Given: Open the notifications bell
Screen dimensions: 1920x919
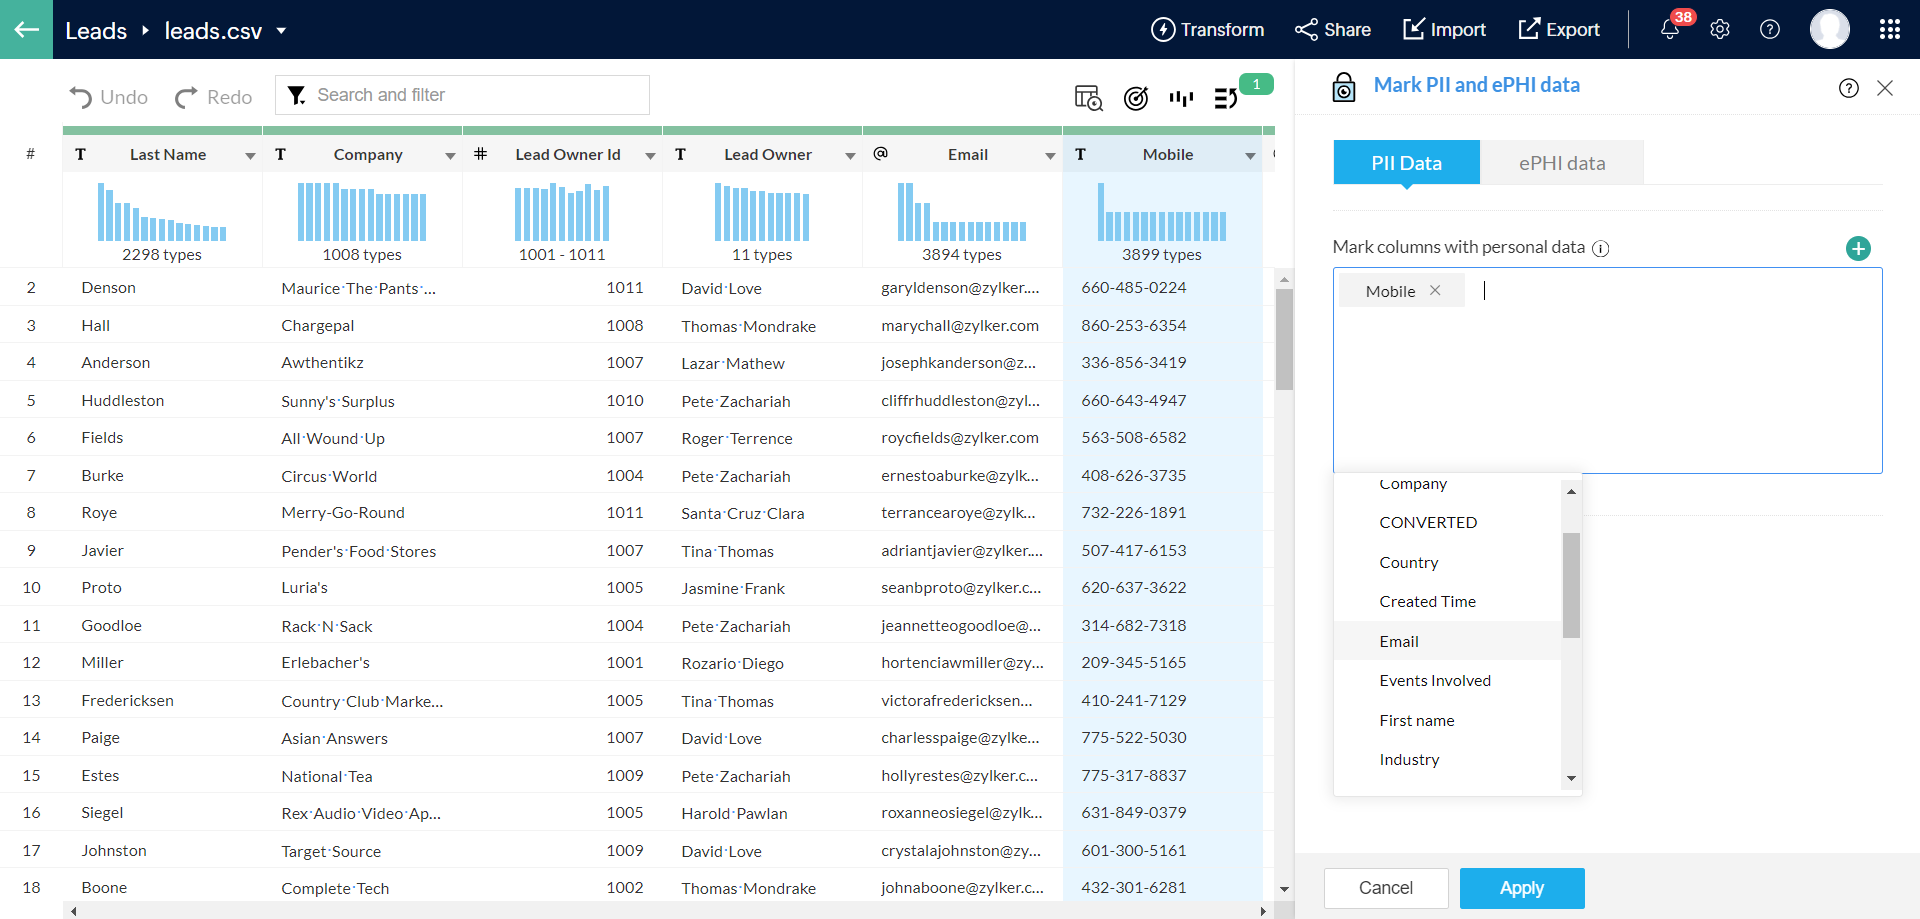Looking at the screenshot, I should click(1669, 30).
